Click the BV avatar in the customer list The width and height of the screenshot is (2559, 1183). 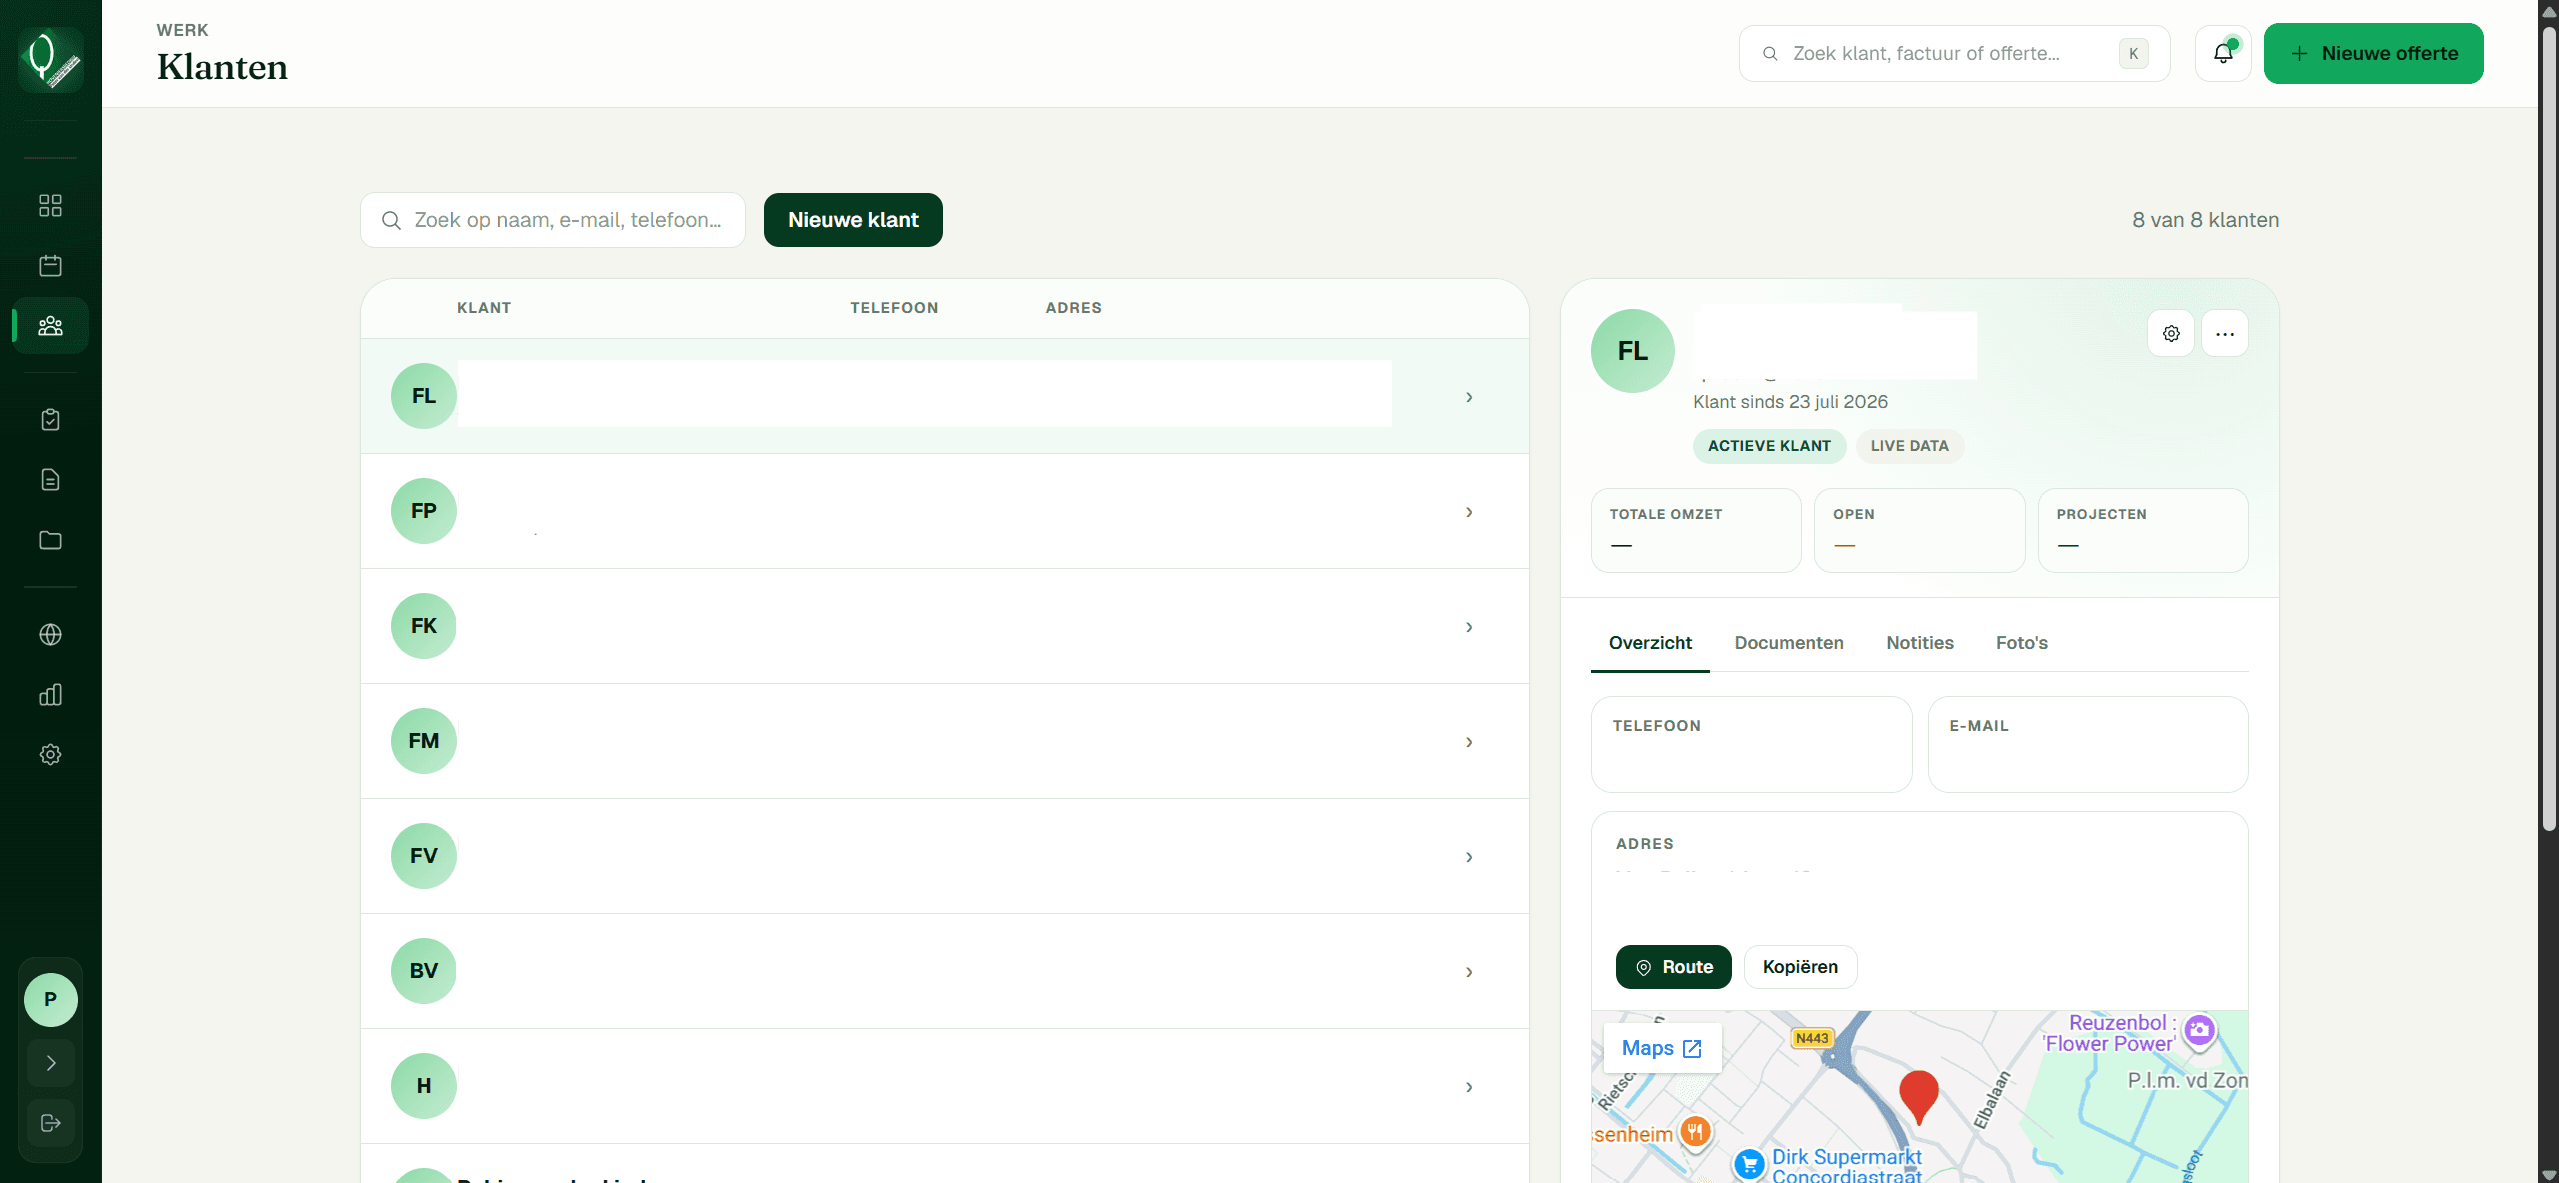point(424,971)
